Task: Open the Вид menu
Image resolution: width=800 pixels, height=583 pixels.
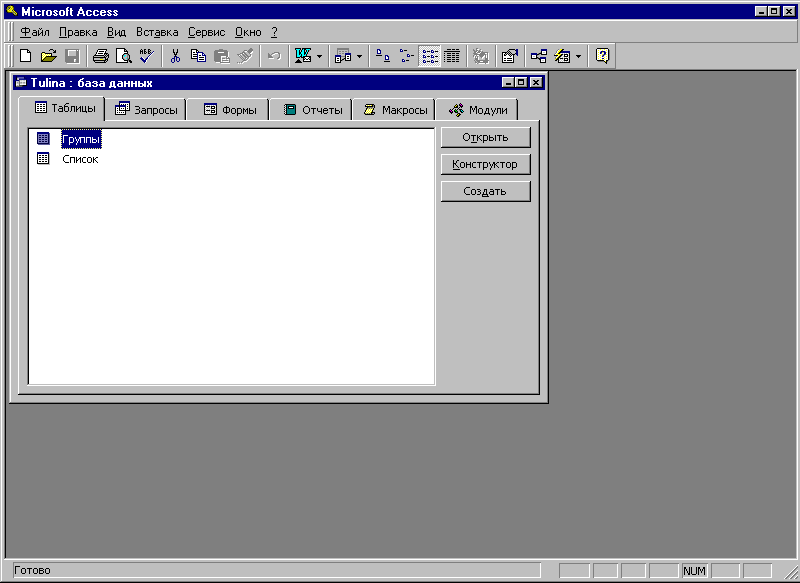Action: [x=116, y=32]
